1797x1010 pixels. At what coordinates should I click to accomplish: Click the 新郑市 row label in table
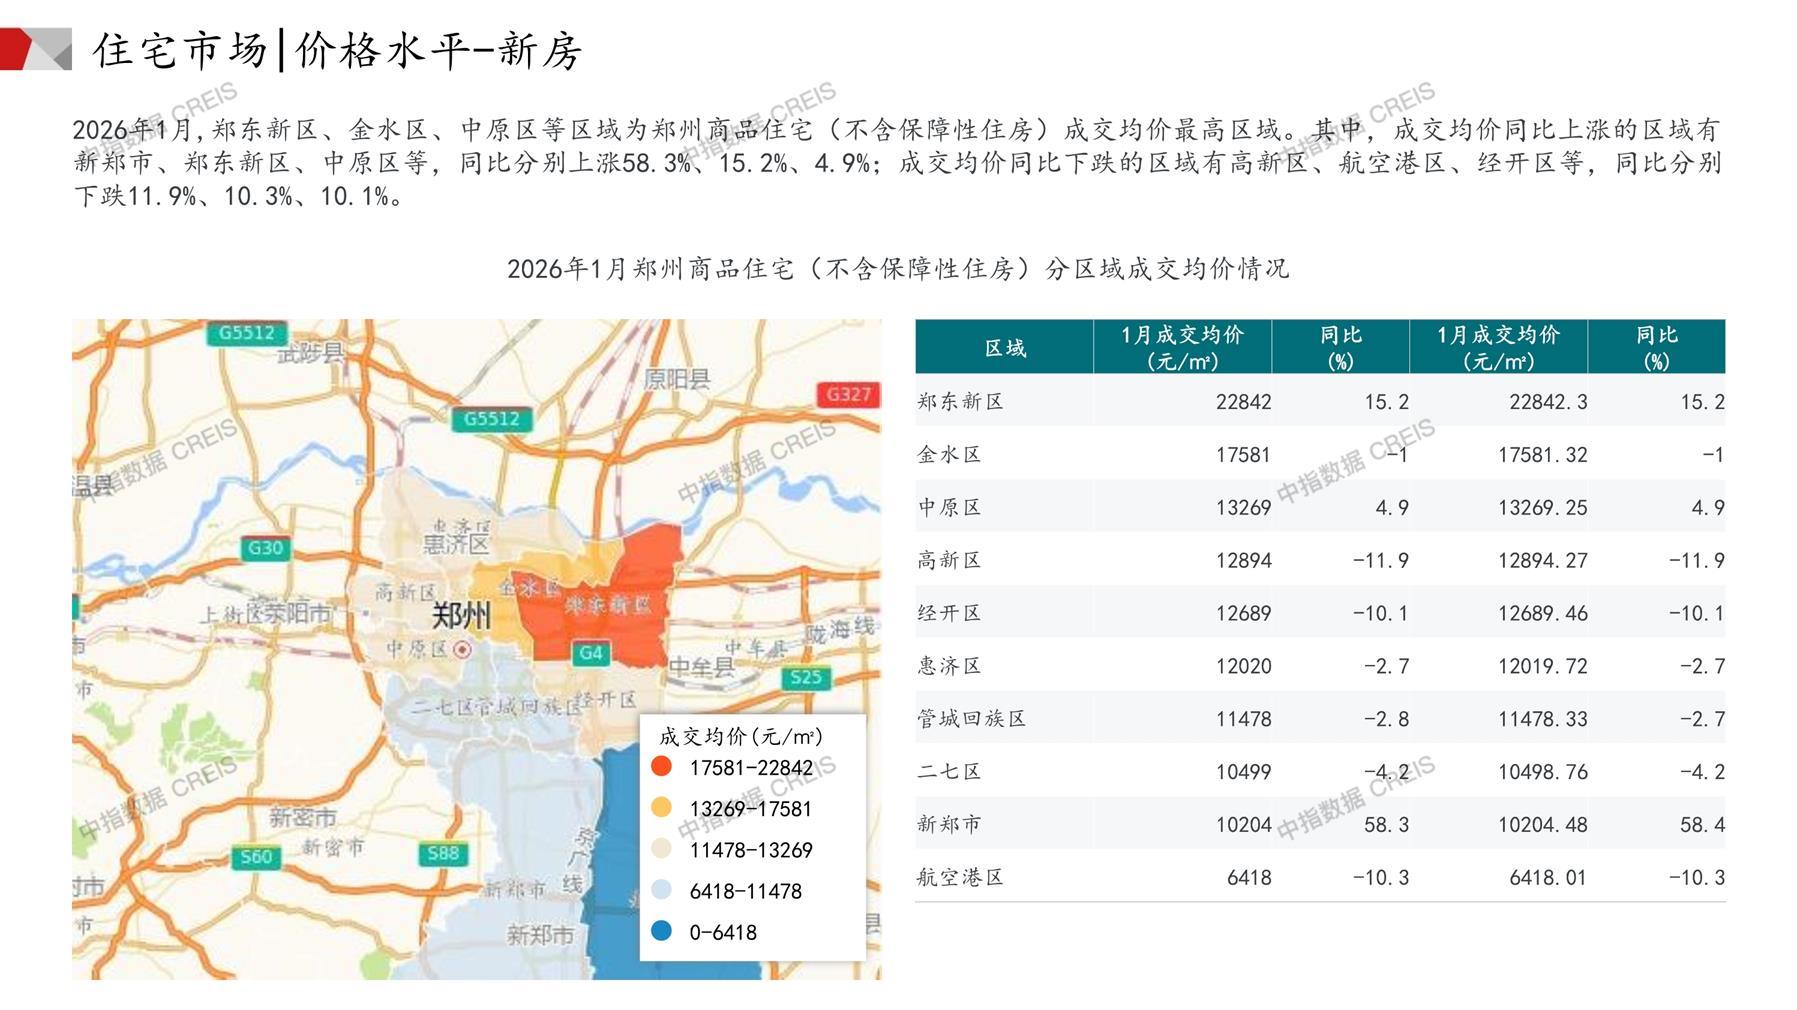949,825
